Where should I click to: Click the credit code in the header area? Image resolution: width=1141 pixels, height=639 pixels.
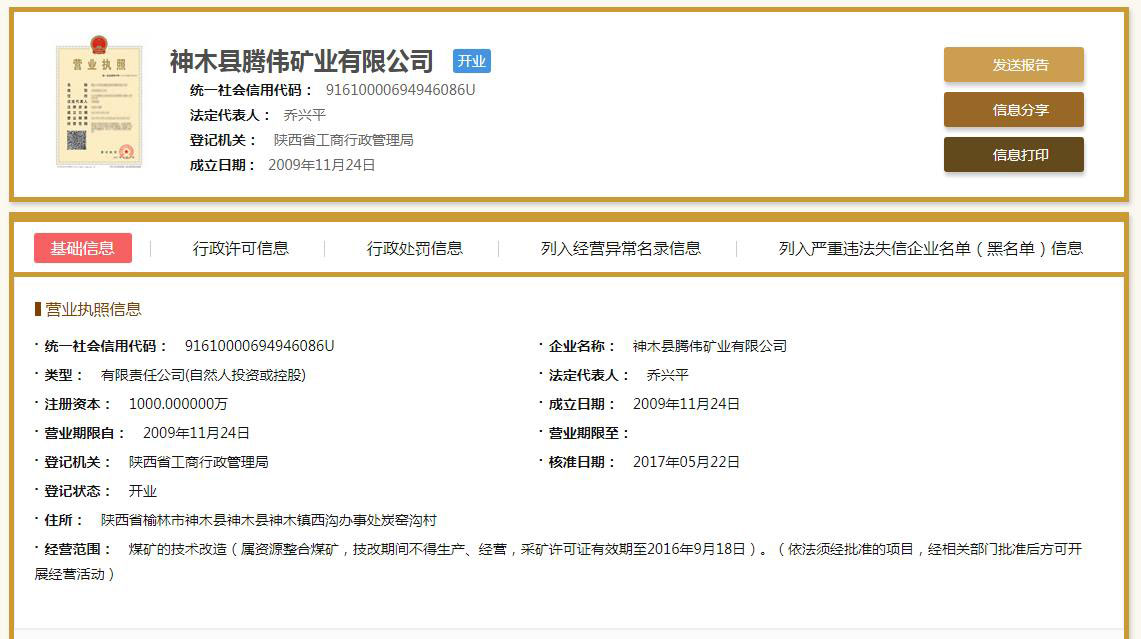[x=400, y=90]
